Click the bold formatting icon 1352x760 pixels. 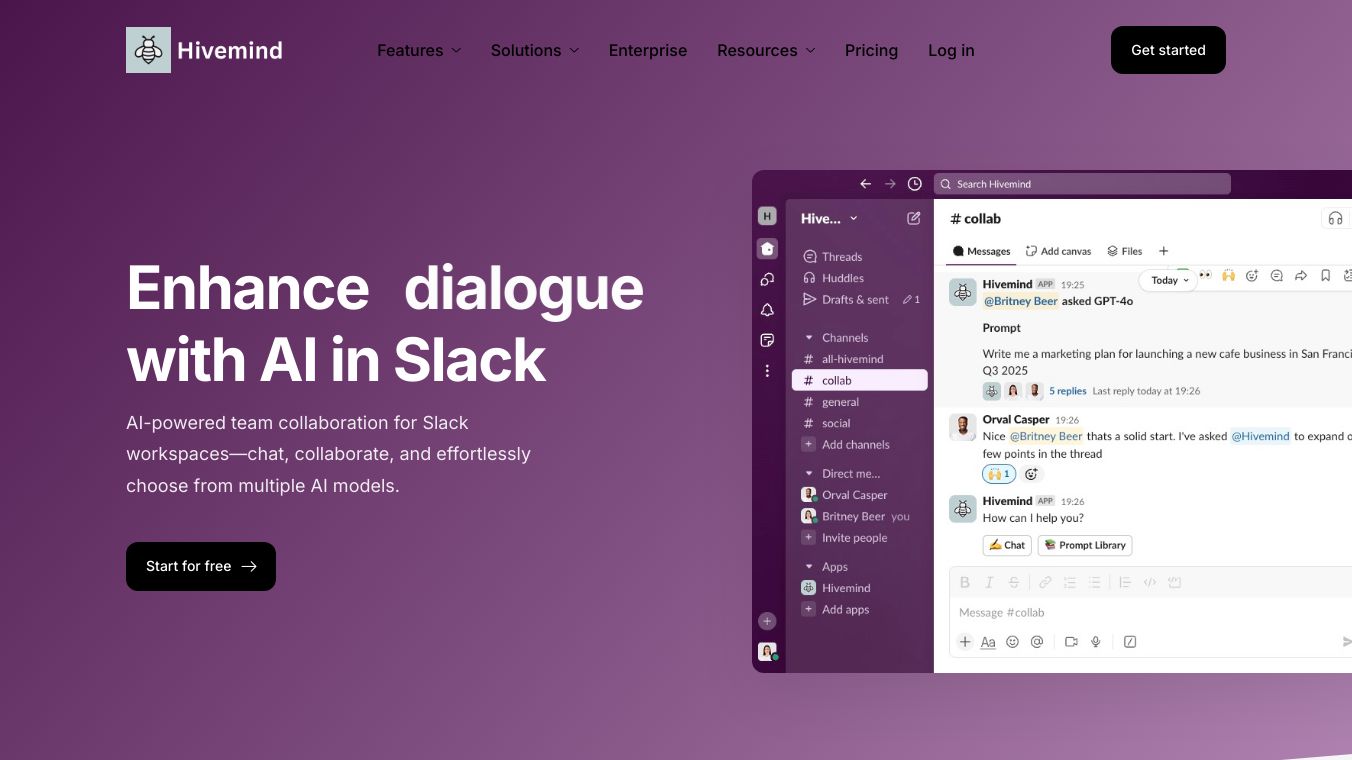(x=965, y=582)
